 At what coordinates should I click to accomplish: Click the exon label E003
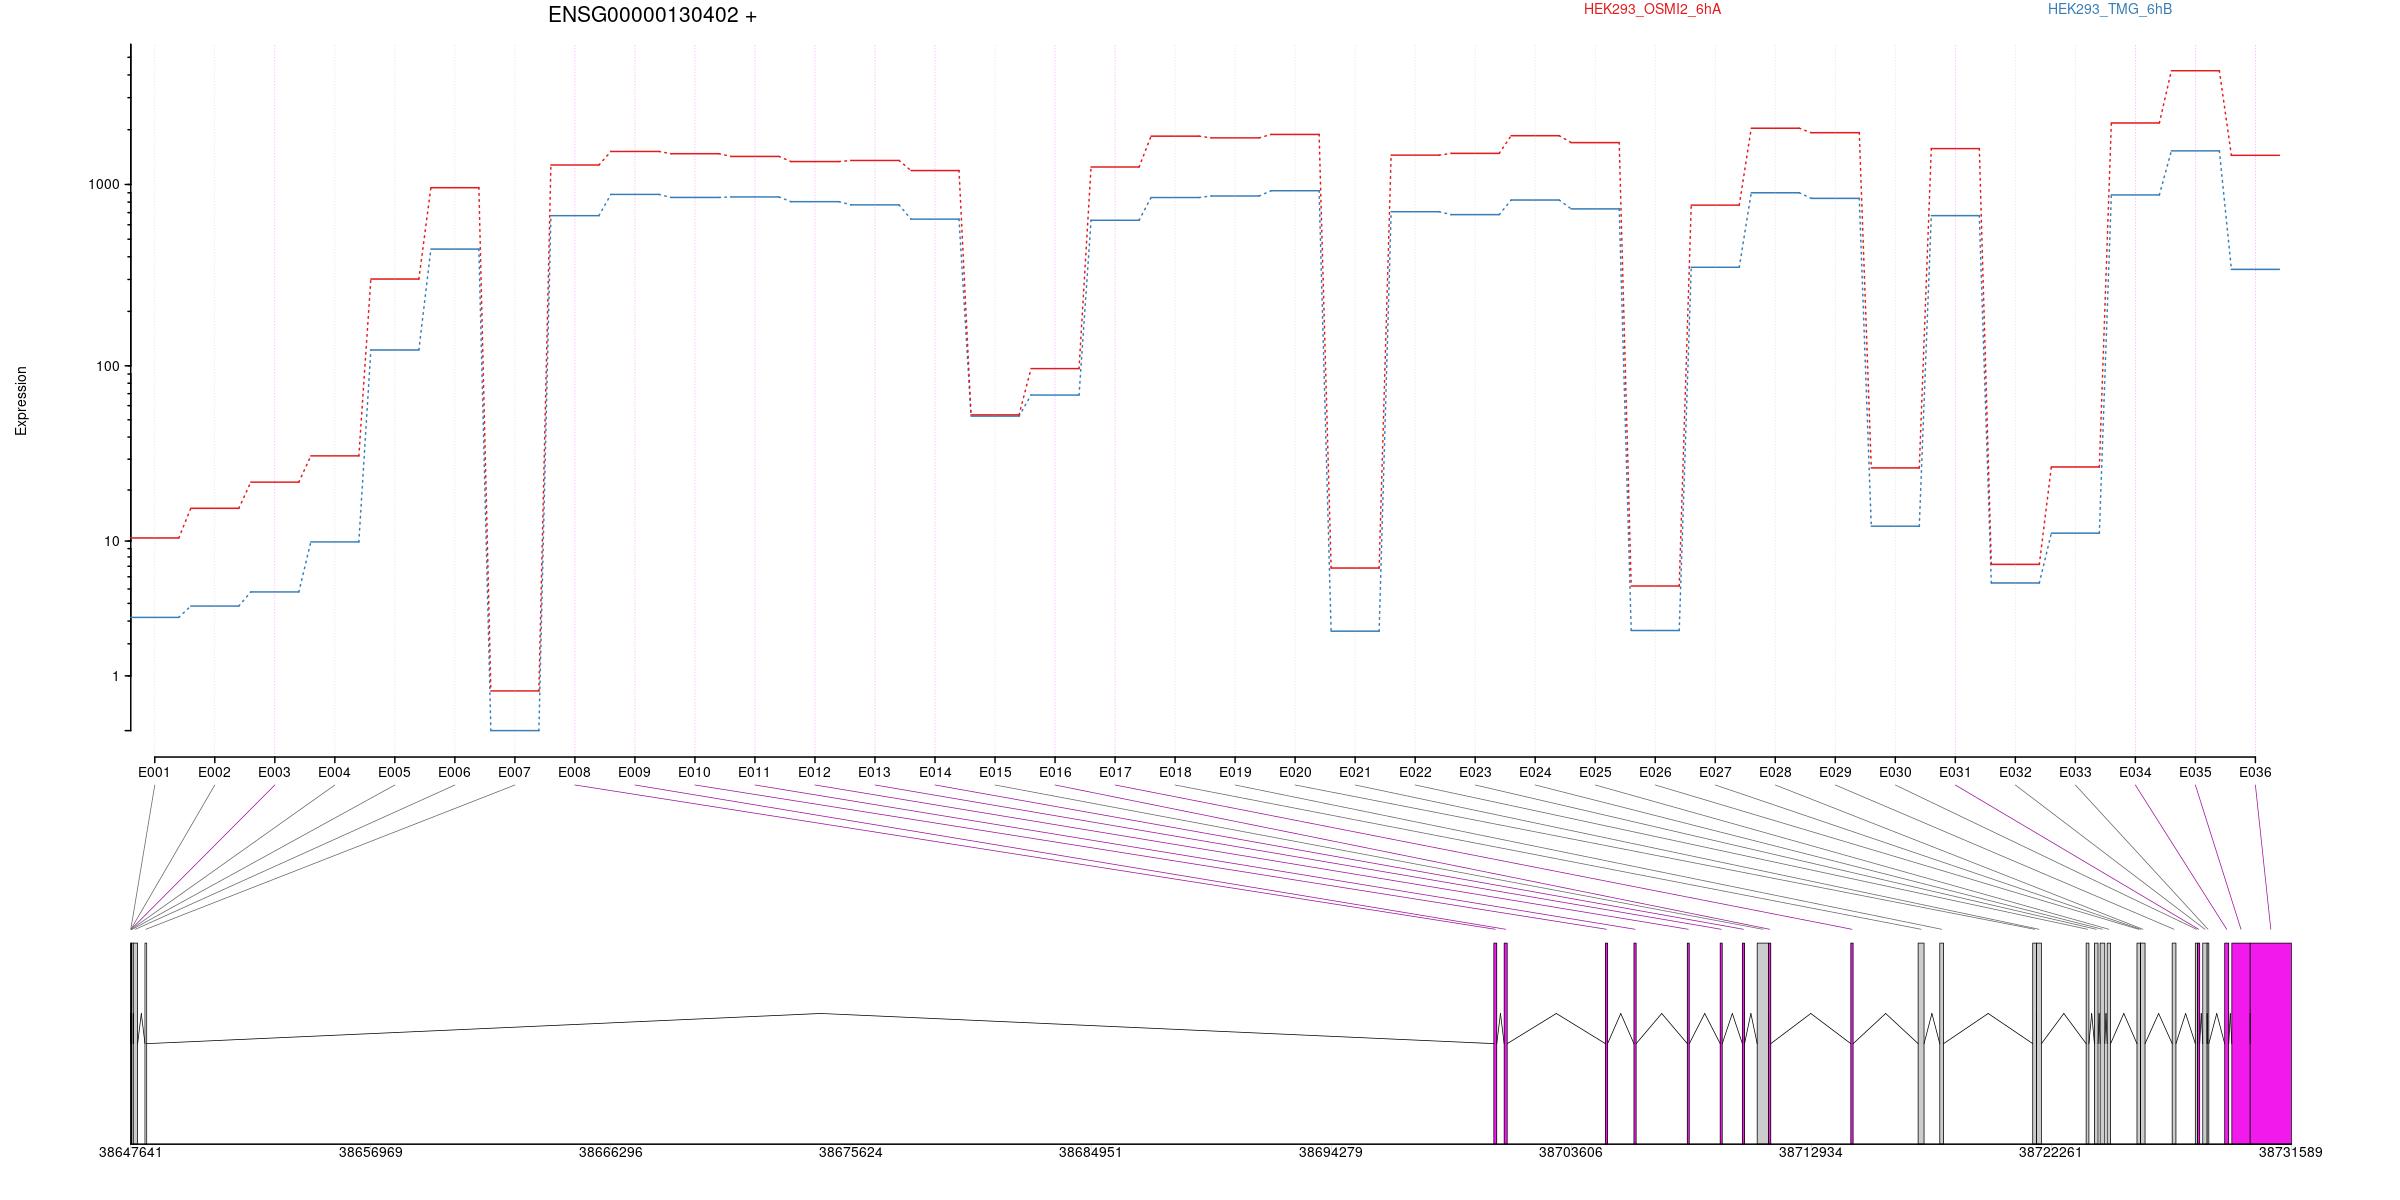pos(274,772)
